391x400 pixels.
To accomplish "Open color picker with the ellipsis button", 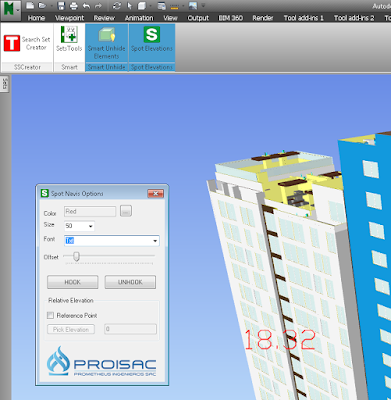I will coord(126,211).
